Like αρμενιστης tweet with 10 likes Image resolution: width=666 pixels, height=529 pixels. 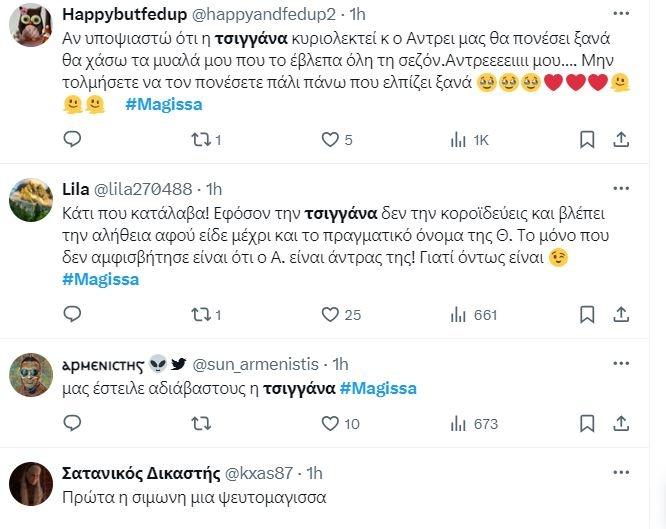pos(329,424)
